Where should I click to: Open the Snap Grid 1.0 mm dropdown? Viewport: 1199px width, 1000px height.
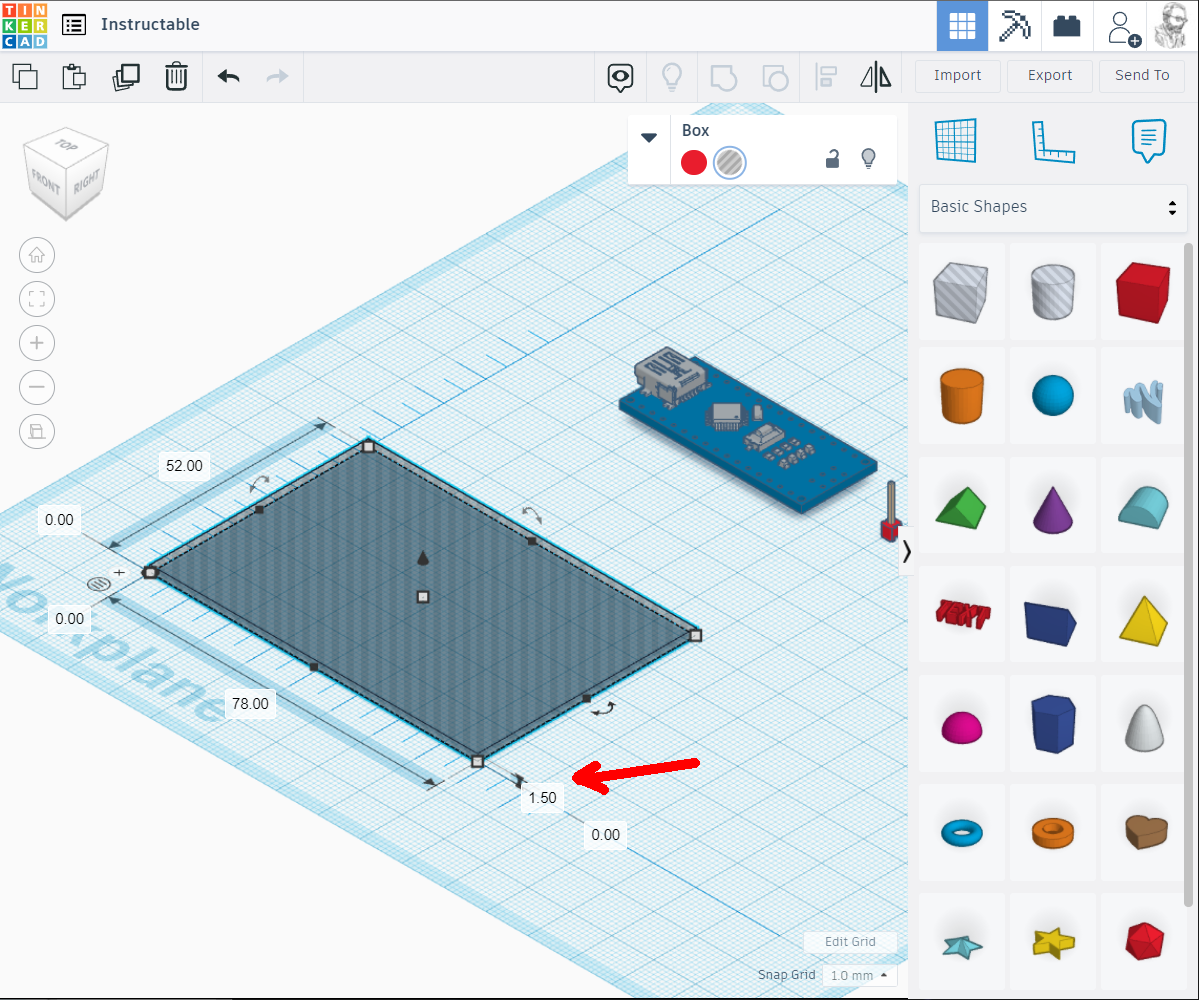(x=859, y=976)
